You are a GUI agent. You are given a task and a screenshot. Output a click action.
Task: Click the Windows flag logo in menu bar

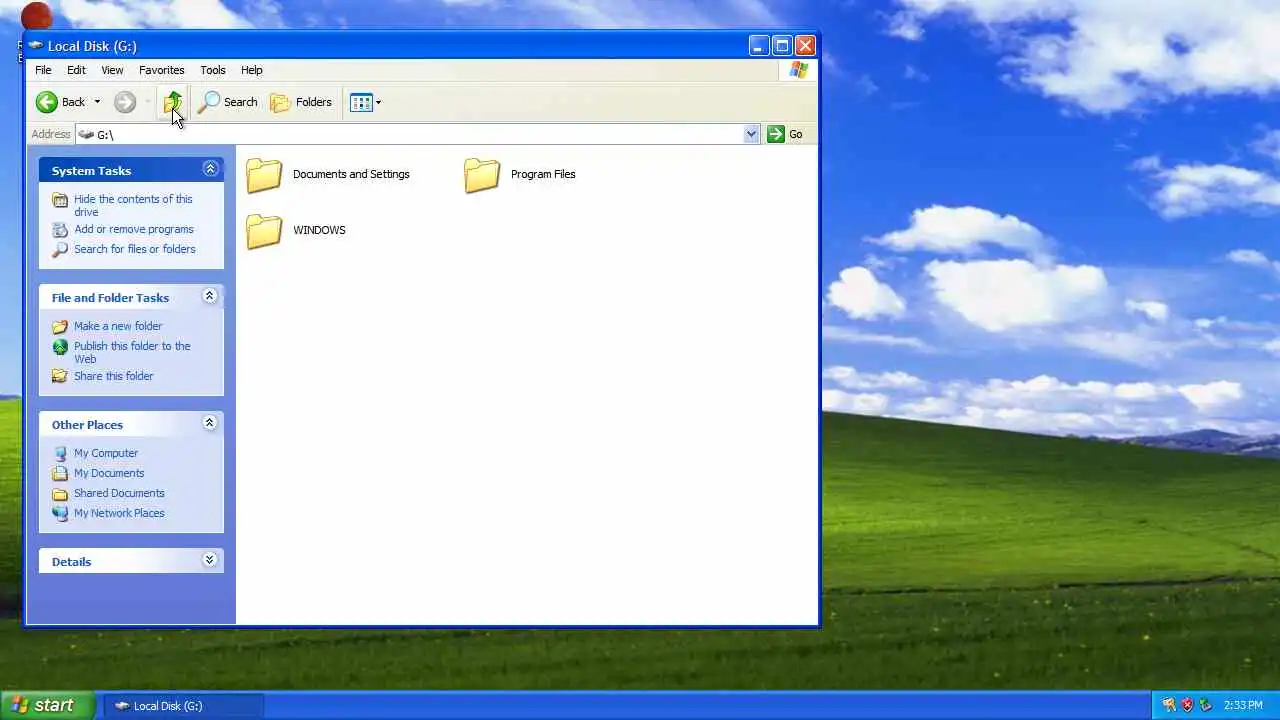(x=798, y=70)
